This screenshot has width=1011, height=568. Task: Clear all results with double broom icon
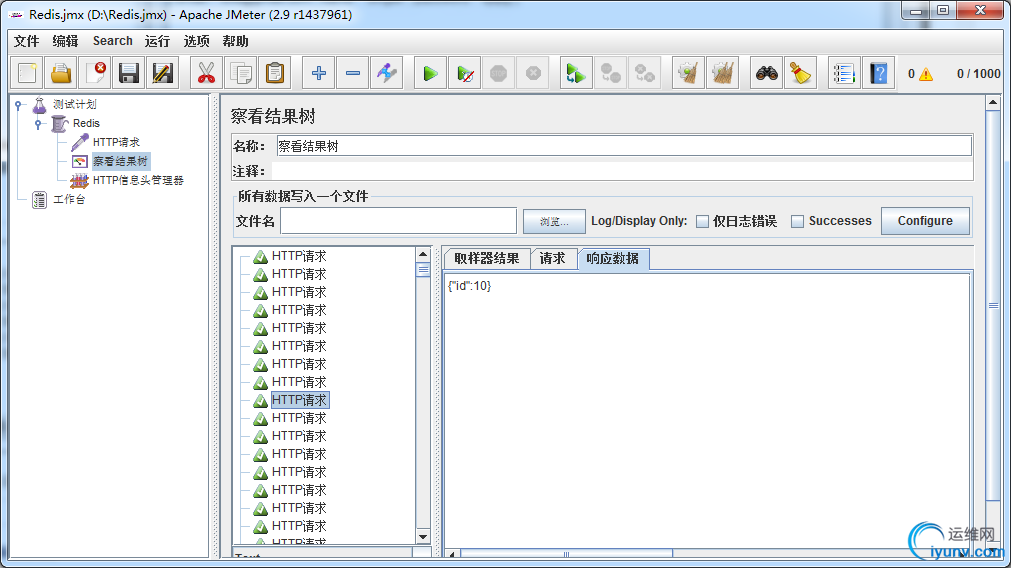(x=722, y=73)
